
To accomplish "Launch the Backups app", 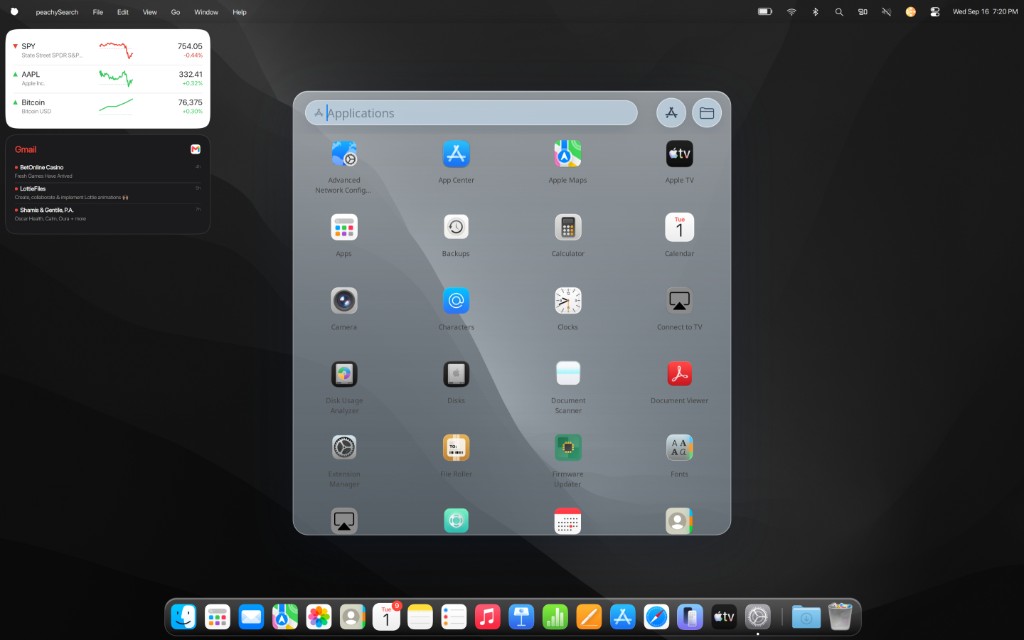I will coord(456,227).
